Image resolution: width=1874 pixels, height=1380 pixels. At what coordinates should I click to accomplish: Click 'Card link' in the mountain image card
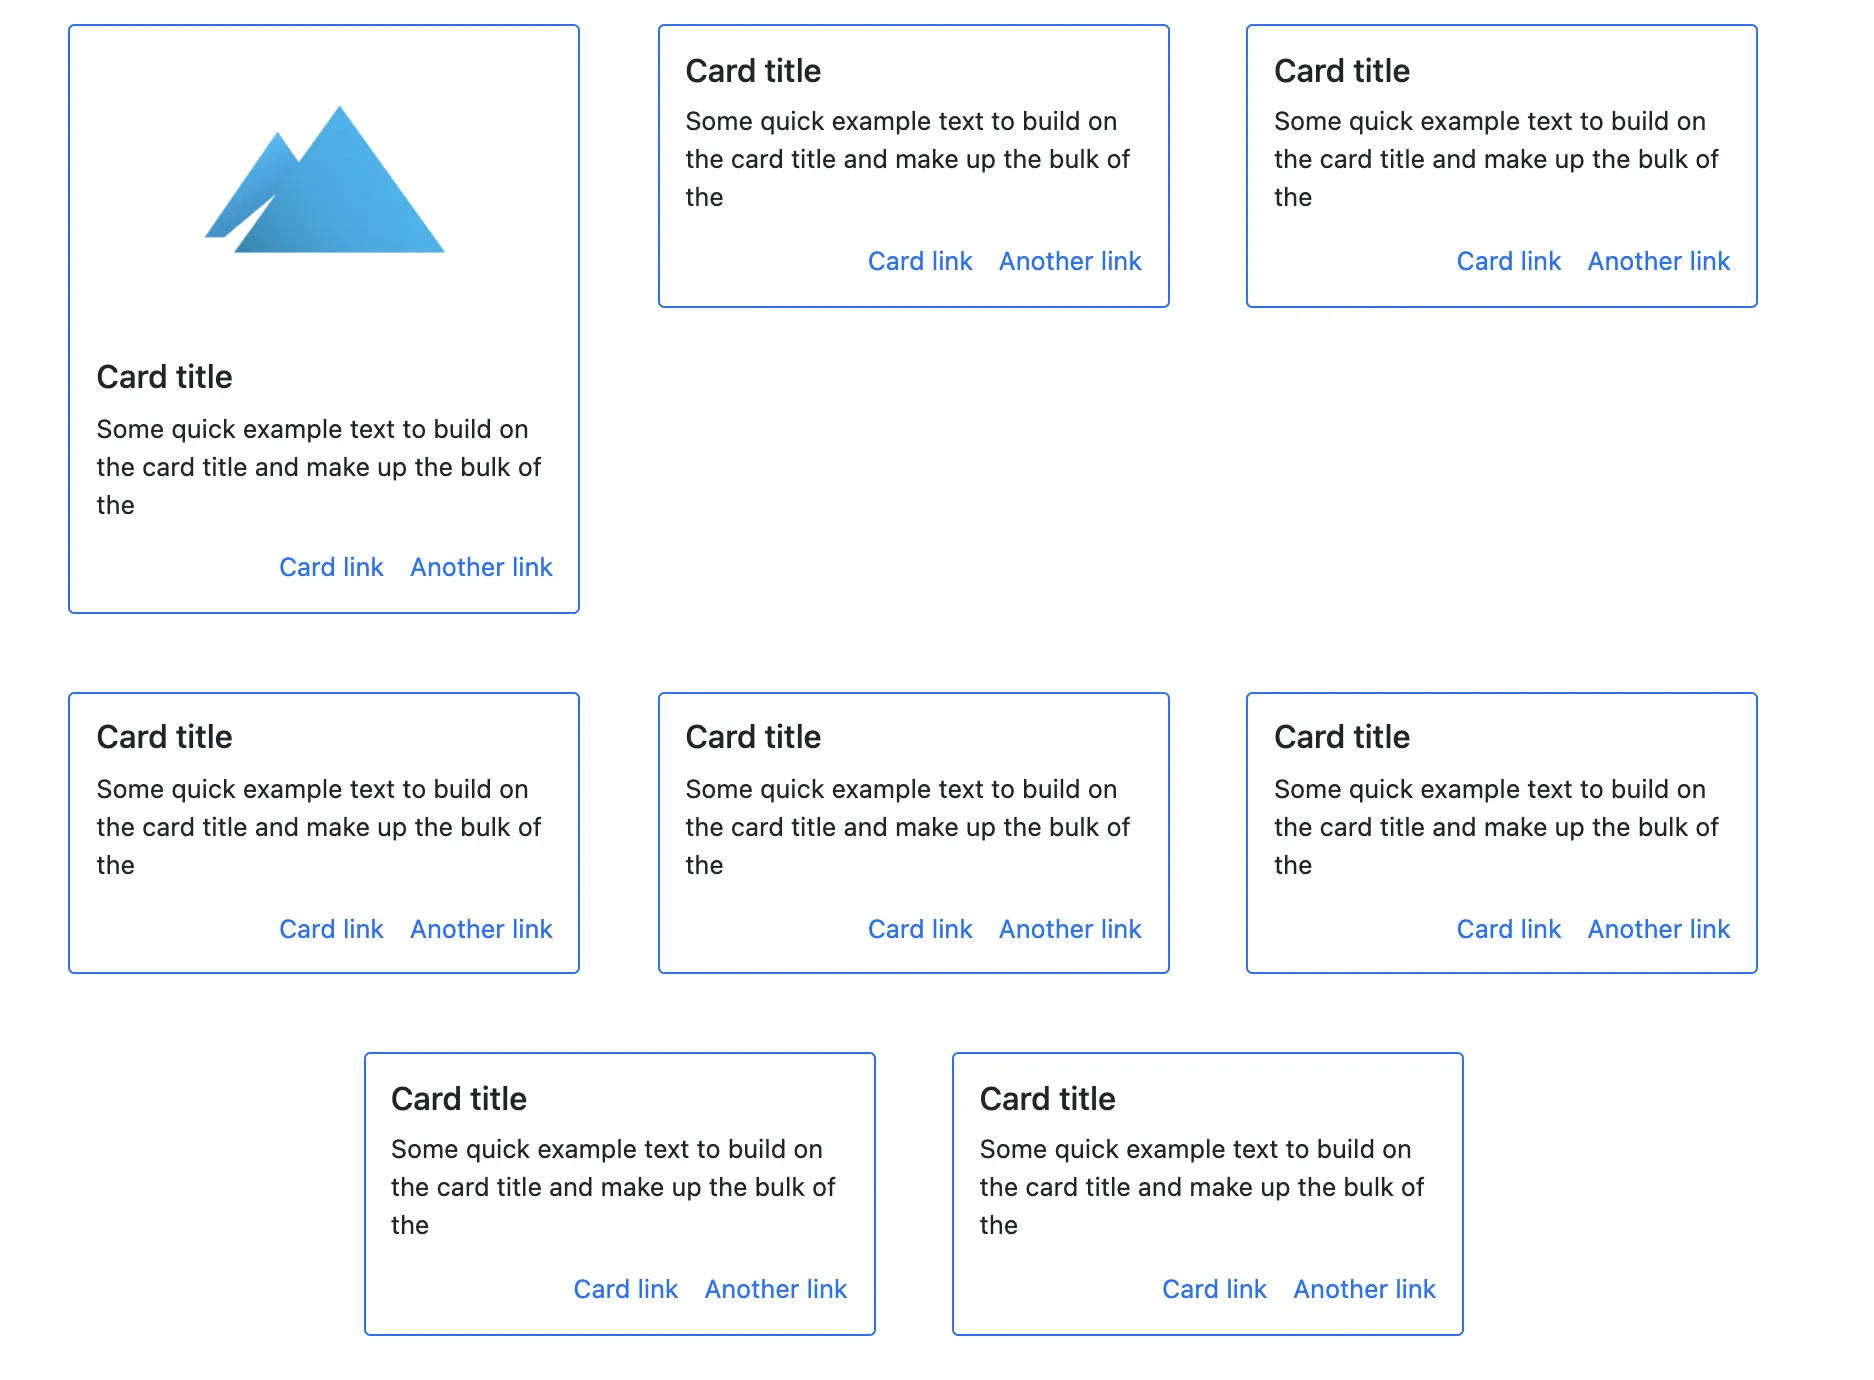point(331,567)
